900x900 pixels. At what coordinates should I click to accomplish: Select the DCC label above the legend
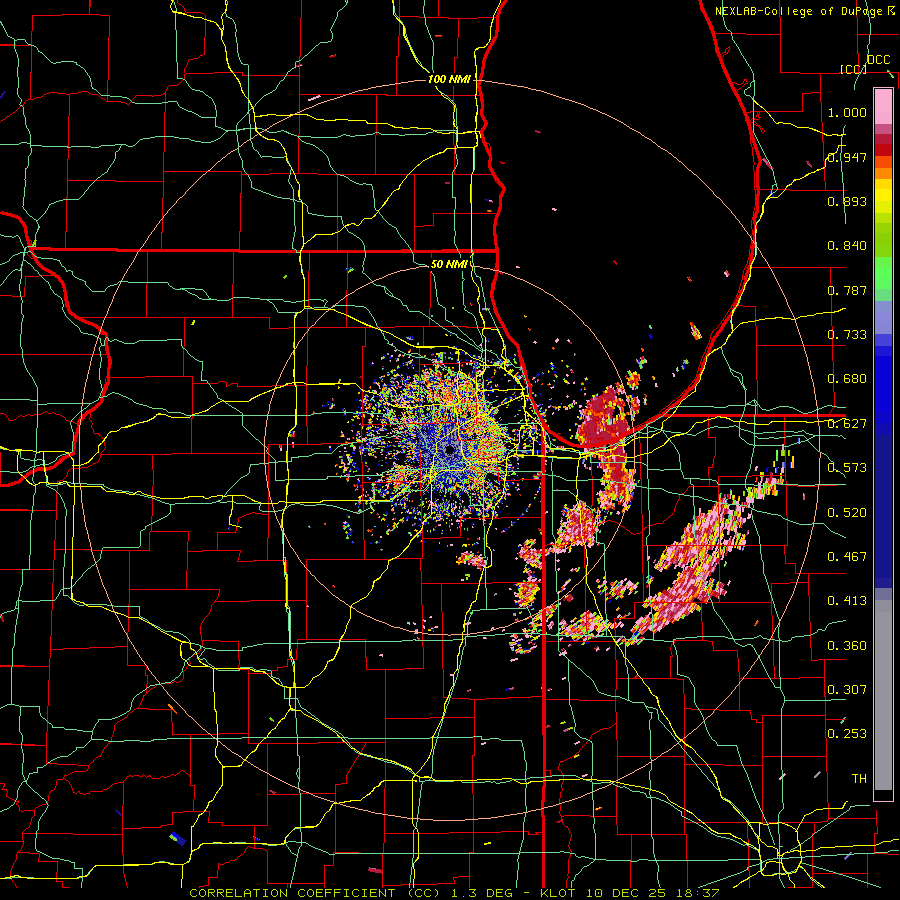(x=878, y=60)
